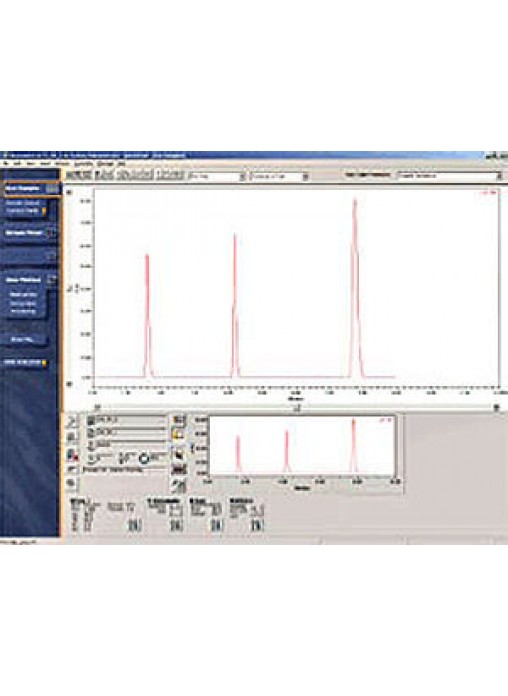The width and height of the screenshot is (508, 696).
Task: Click the circular ring icon below the three fields
Action: [x=145, y=458]
